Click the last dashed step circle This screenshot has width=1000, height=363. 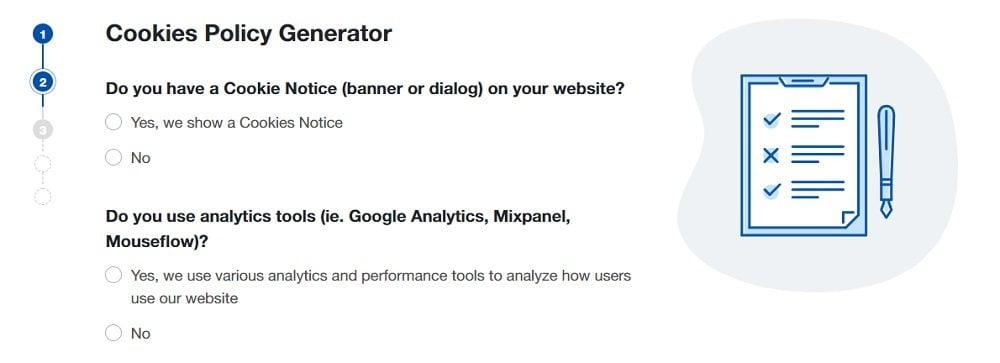43,197
